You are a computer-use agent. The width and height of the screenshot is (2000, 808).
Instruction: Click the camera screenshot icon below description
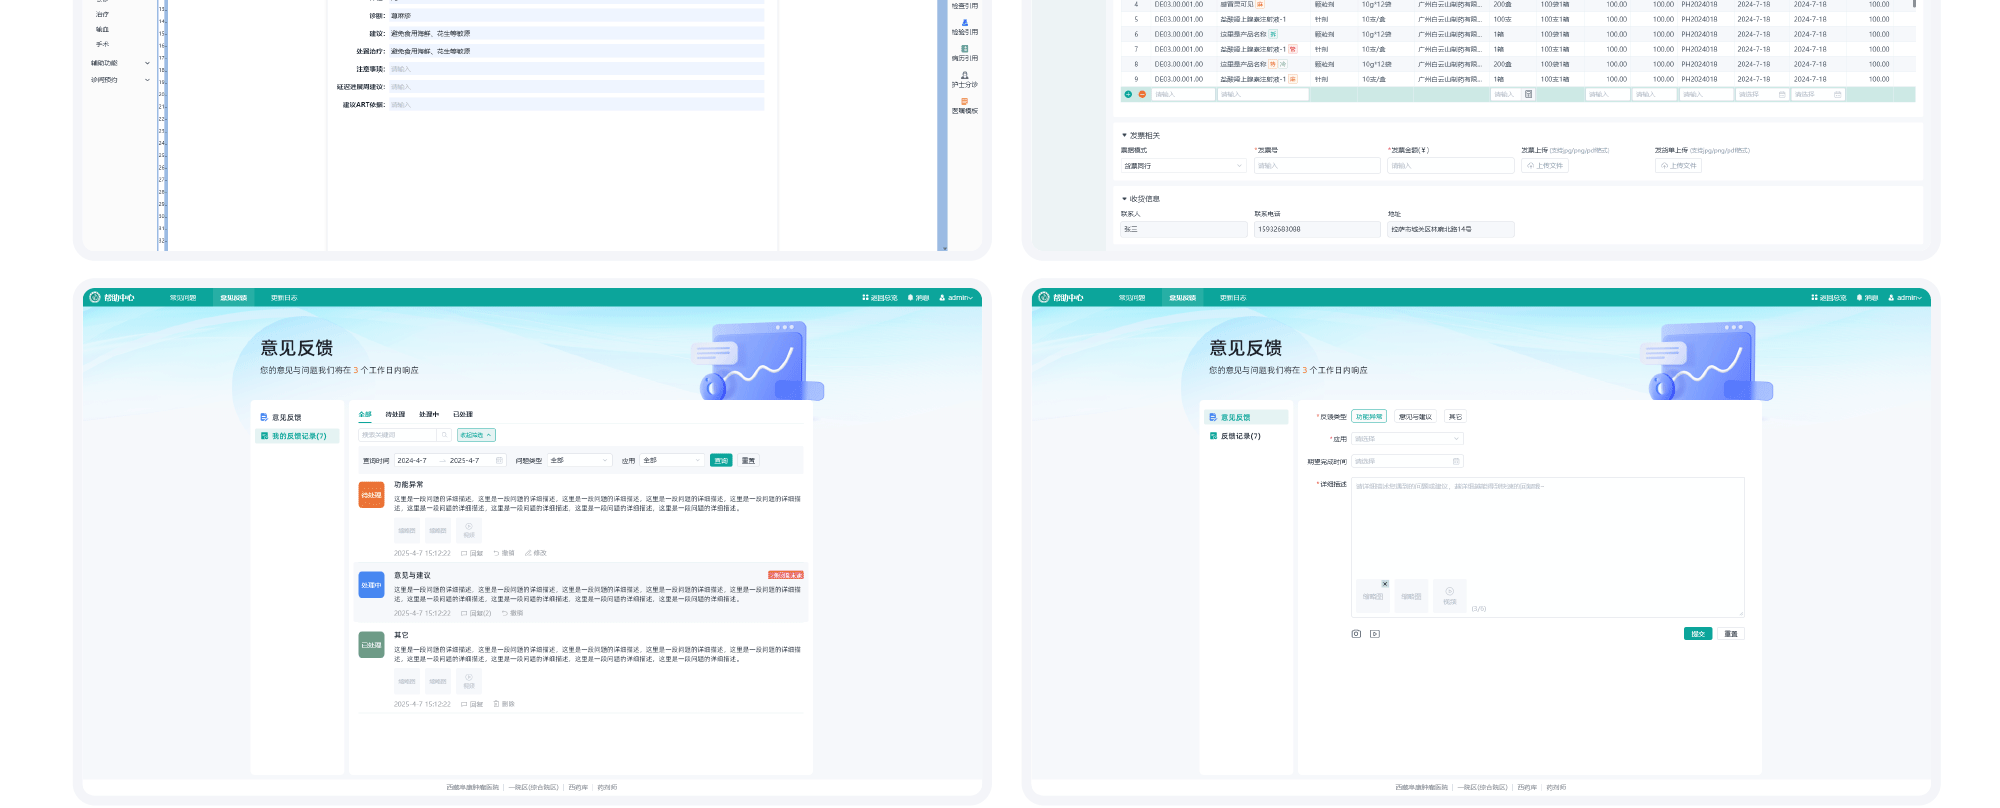click(x=1356, y=634)
